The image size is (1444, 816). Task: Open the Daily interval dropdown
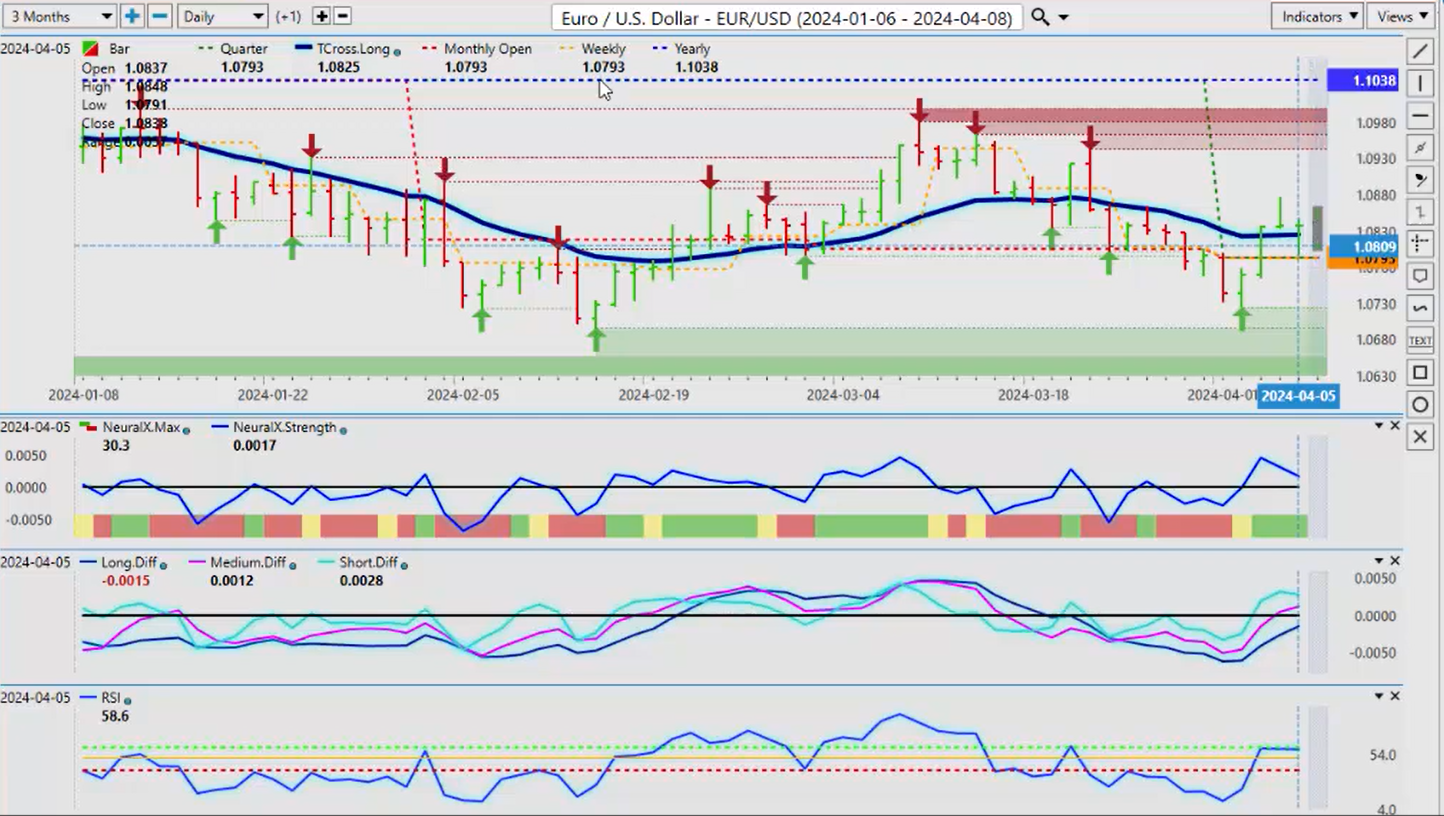click(223, 16)
